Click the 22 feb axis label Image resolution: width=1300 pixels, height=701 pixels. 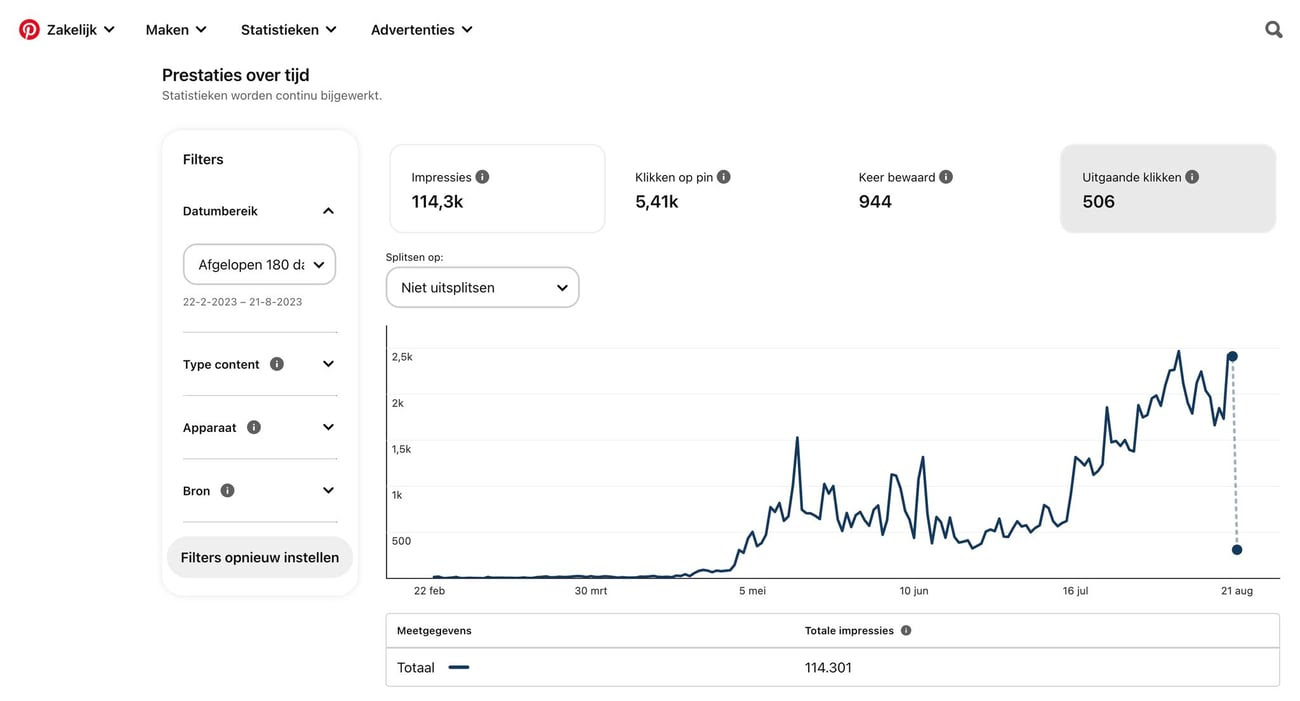click(x=429, y=591)
